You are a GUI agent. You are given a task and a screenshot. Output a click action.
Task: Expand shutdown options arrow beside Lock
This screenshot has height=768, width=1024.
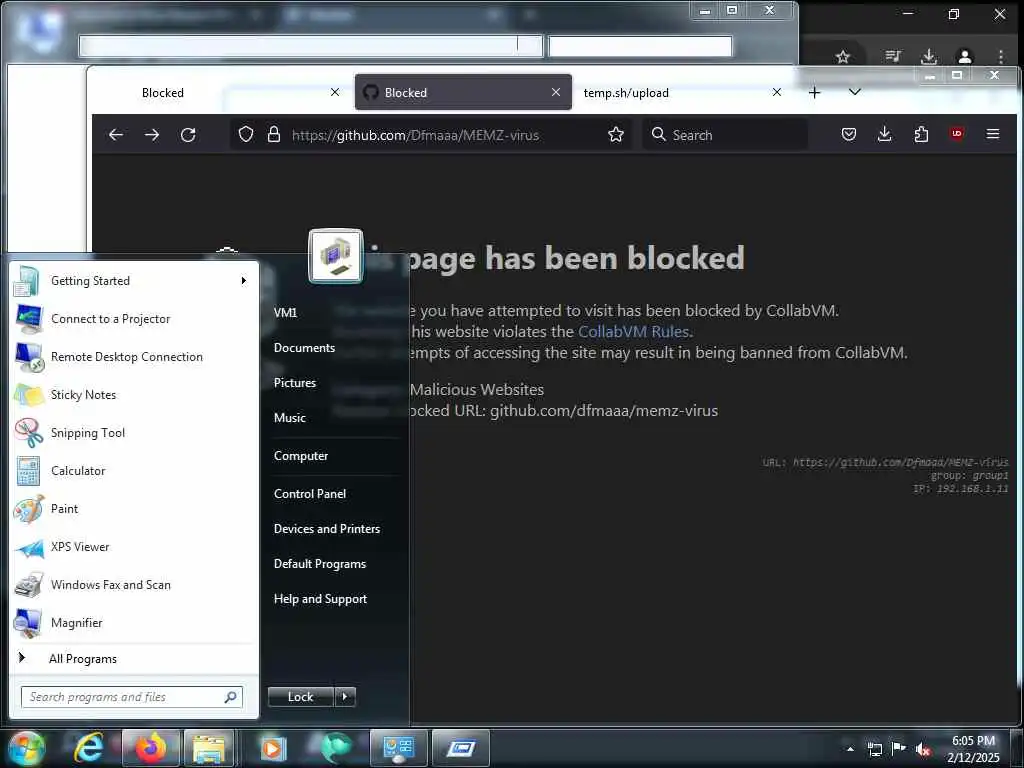[x=345, y=697]
